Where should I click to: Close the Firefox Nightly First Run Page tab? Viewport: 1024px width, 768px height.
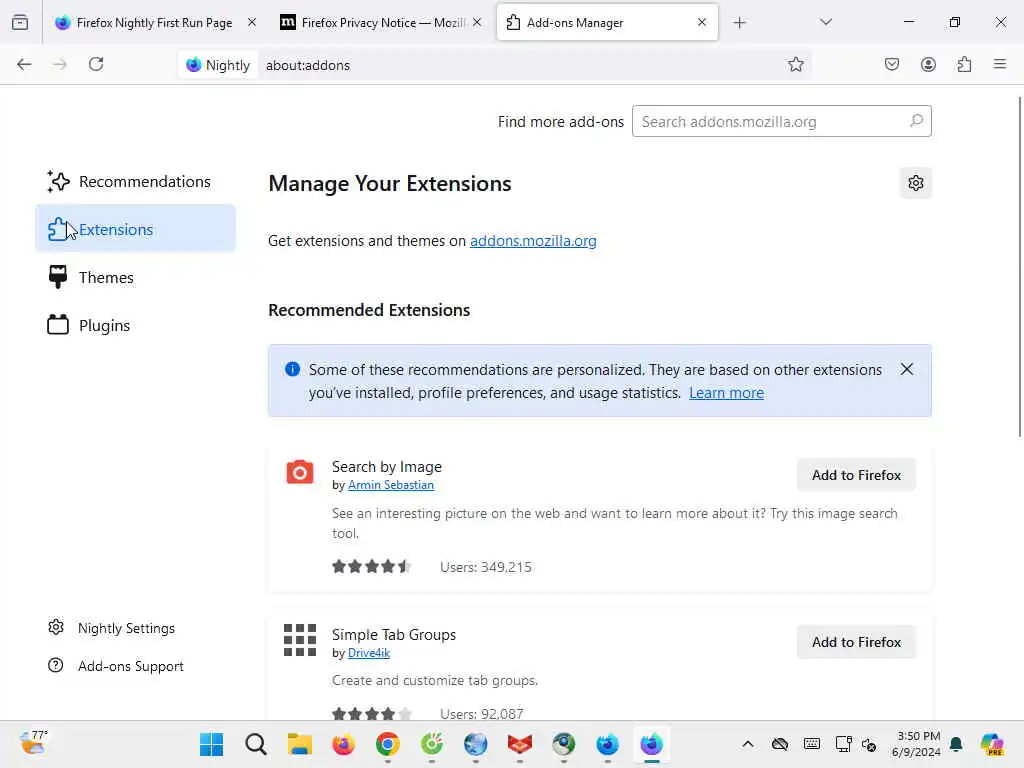click(251, 22)
